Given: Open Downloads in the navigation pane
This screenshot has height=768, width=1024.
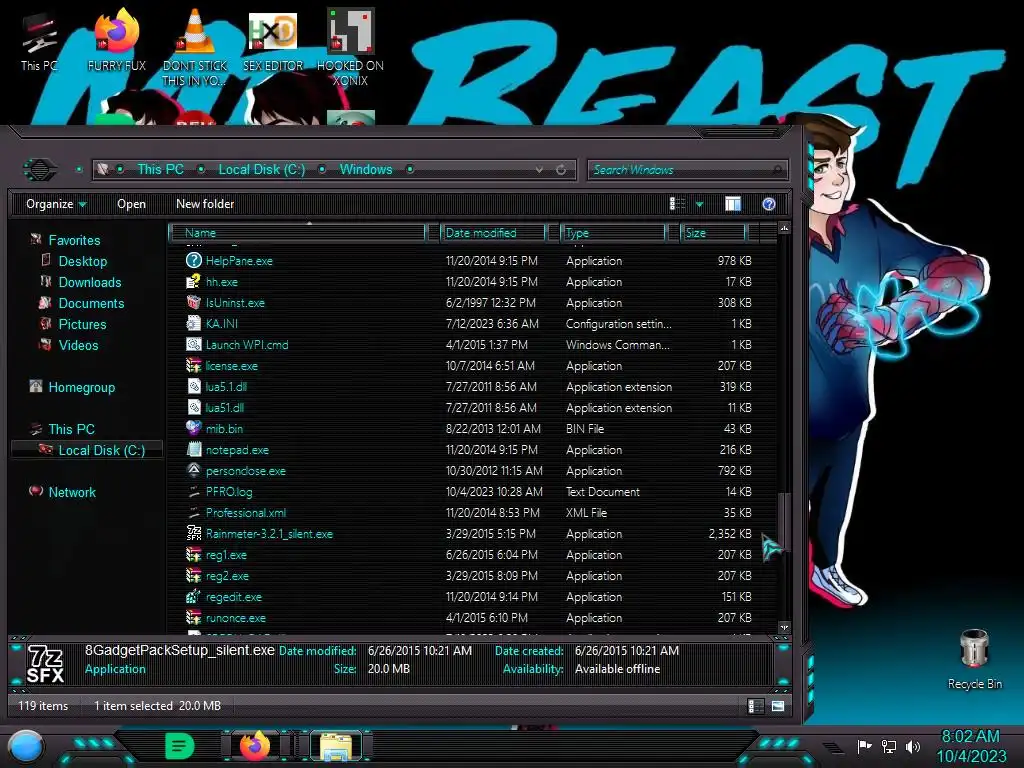Looking at the screenshot, I should click(x=90, y=282).
